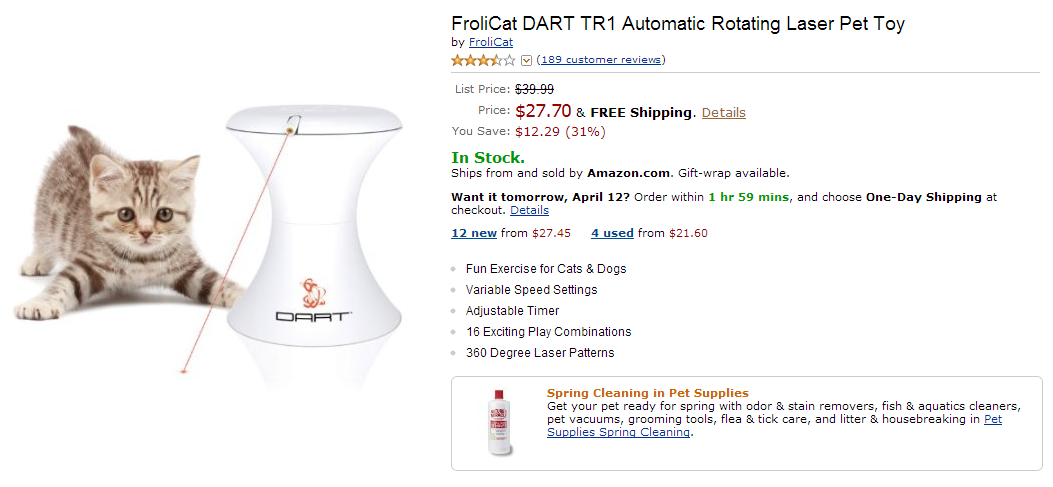Click the cleaning bottle thumbnail
Screen dimensions: 1053x487
coord(501,423)
